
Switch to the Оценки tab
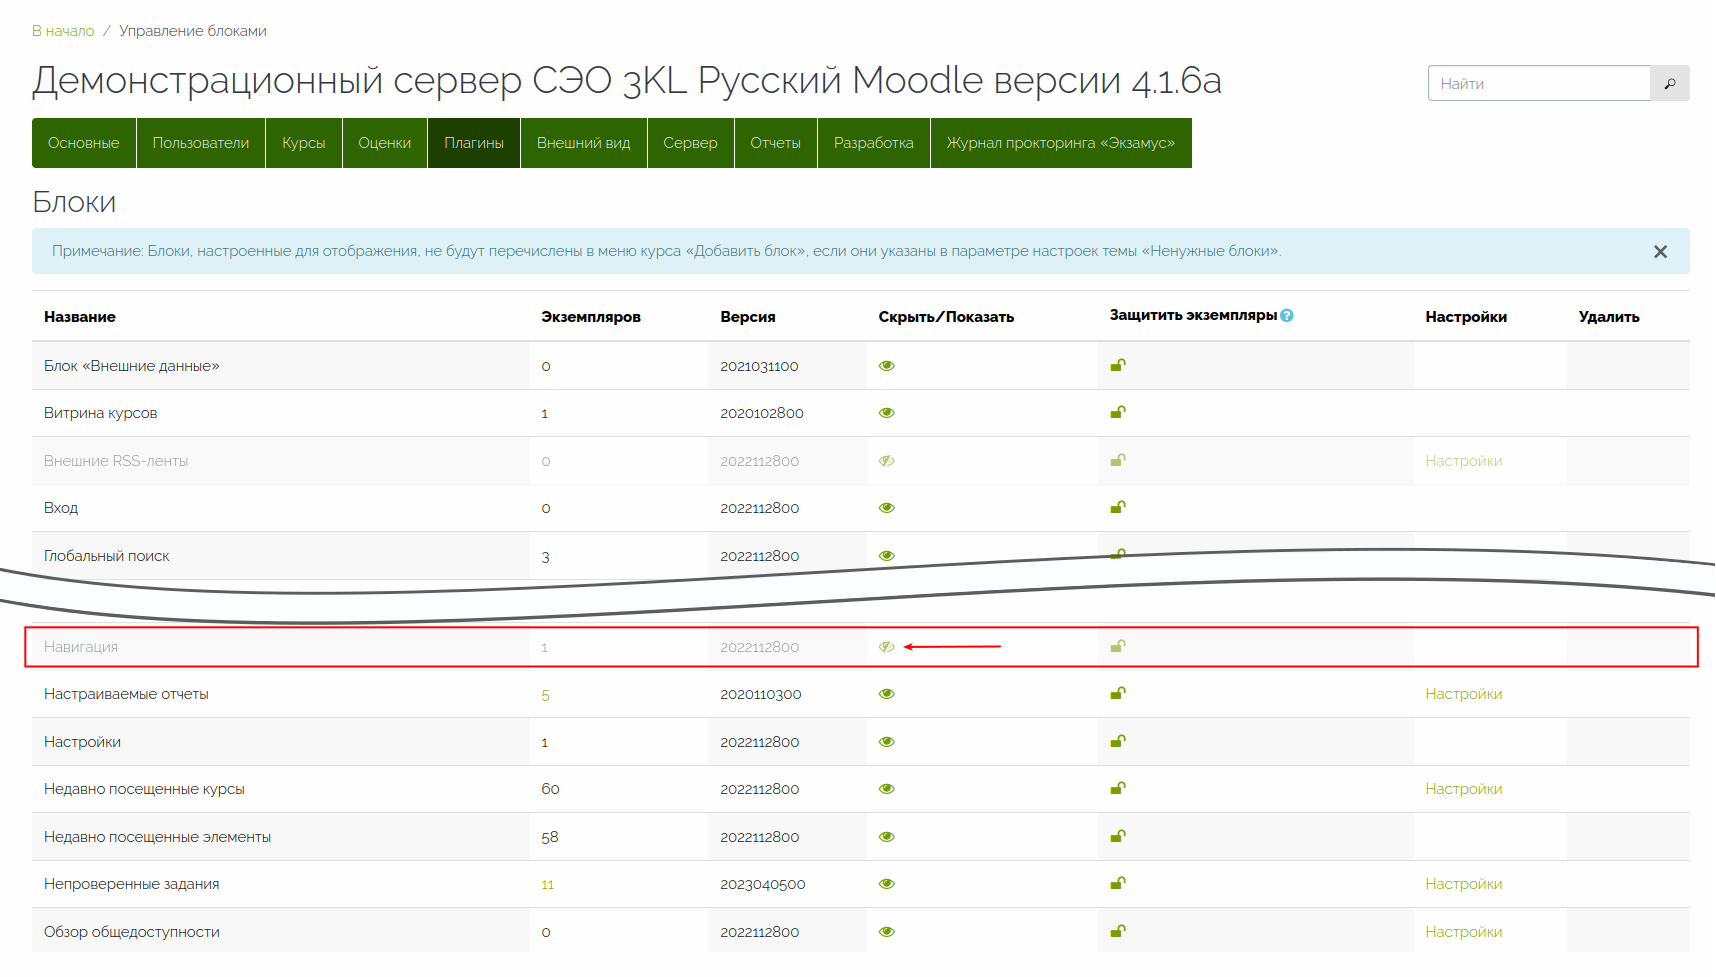[385, 143]
